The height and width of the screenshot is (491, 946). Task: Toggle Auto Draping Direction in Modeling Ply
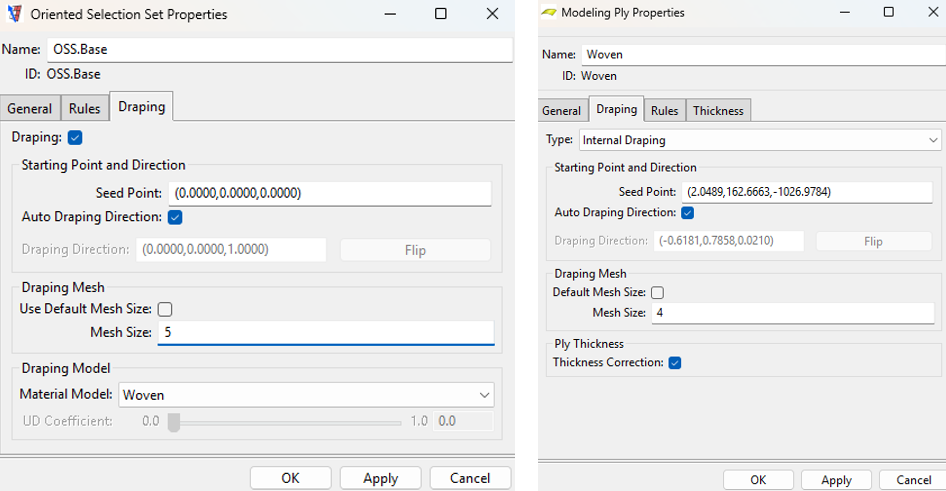coord(687,213)
